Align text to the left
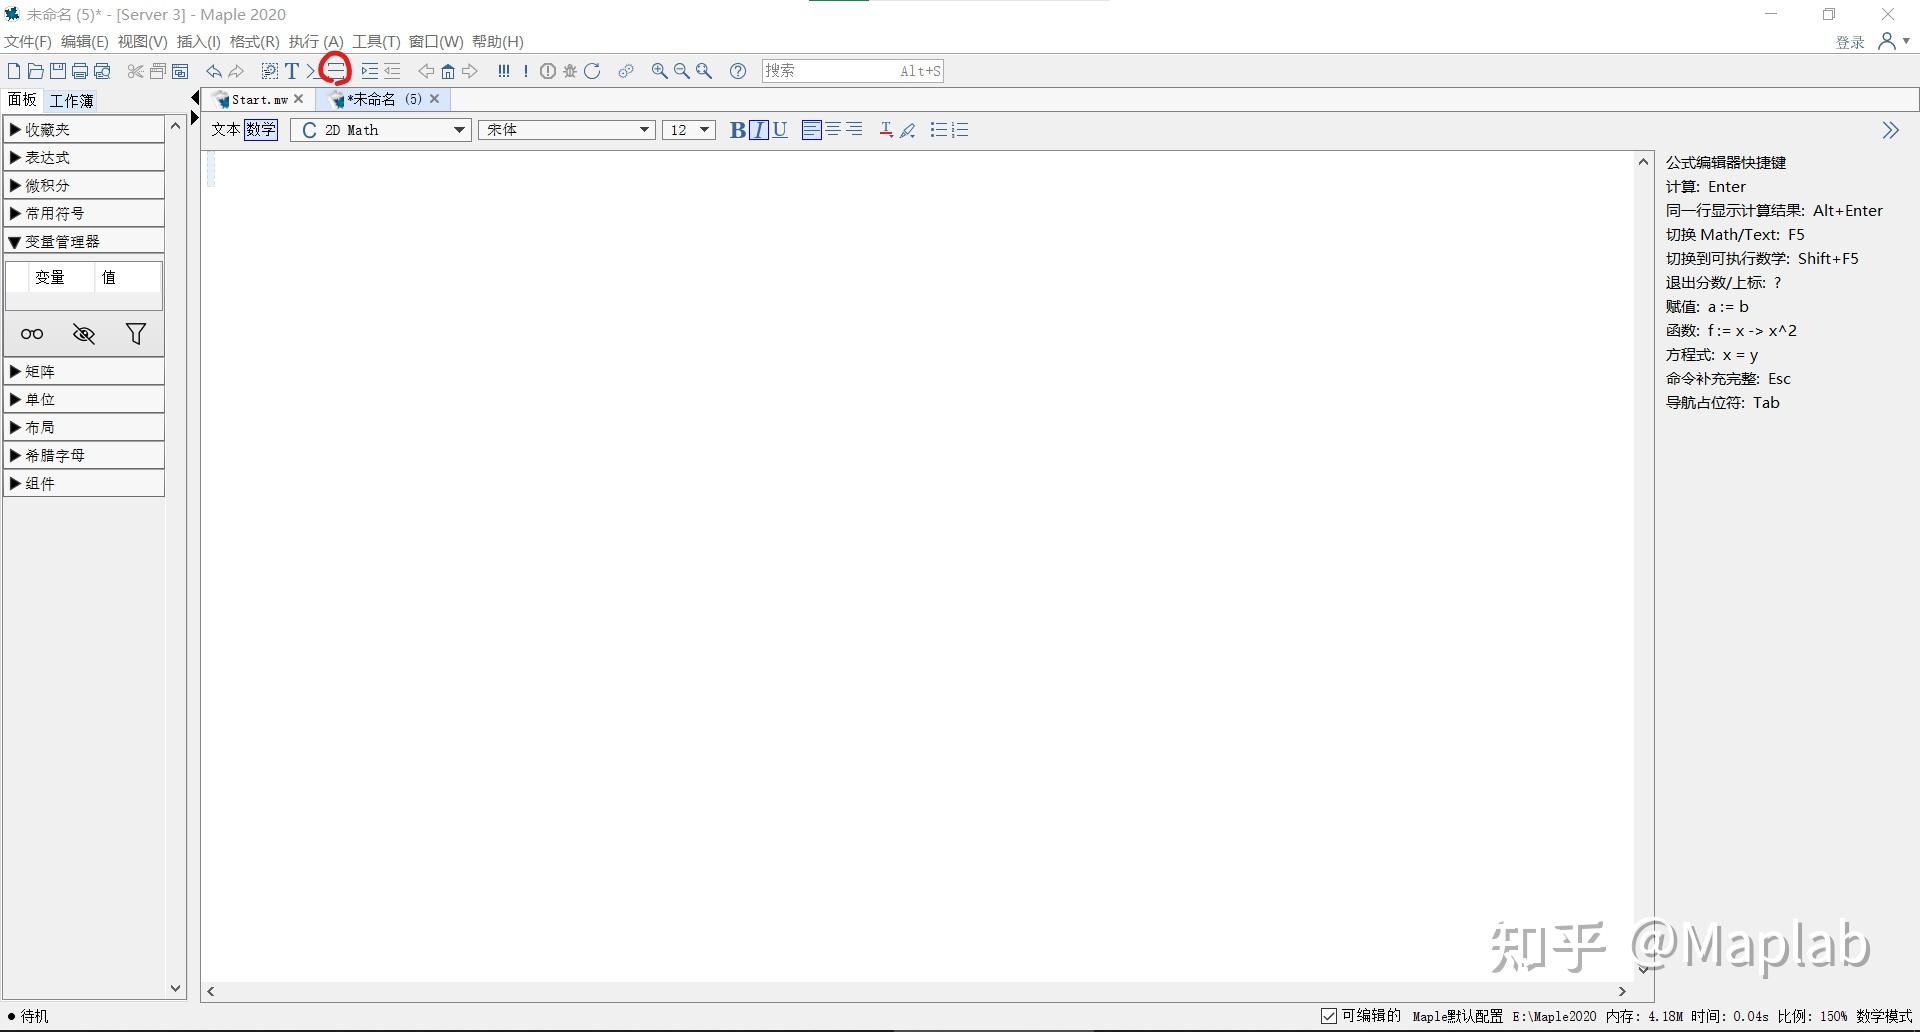Image resolution: width=1920 pixels, height=1032 pixels. pyautogui.click(x=812, y=130)
